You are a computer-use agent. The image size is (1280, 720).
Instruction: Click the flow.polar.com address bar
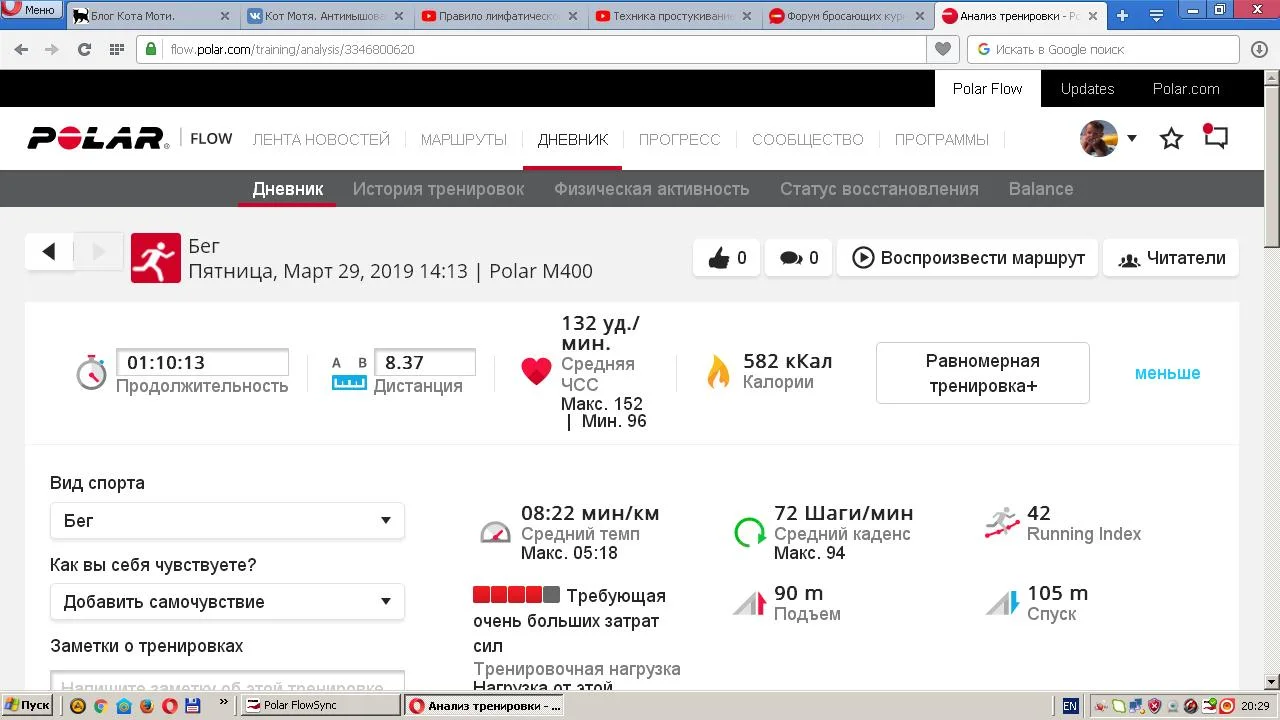click(531, 49)
